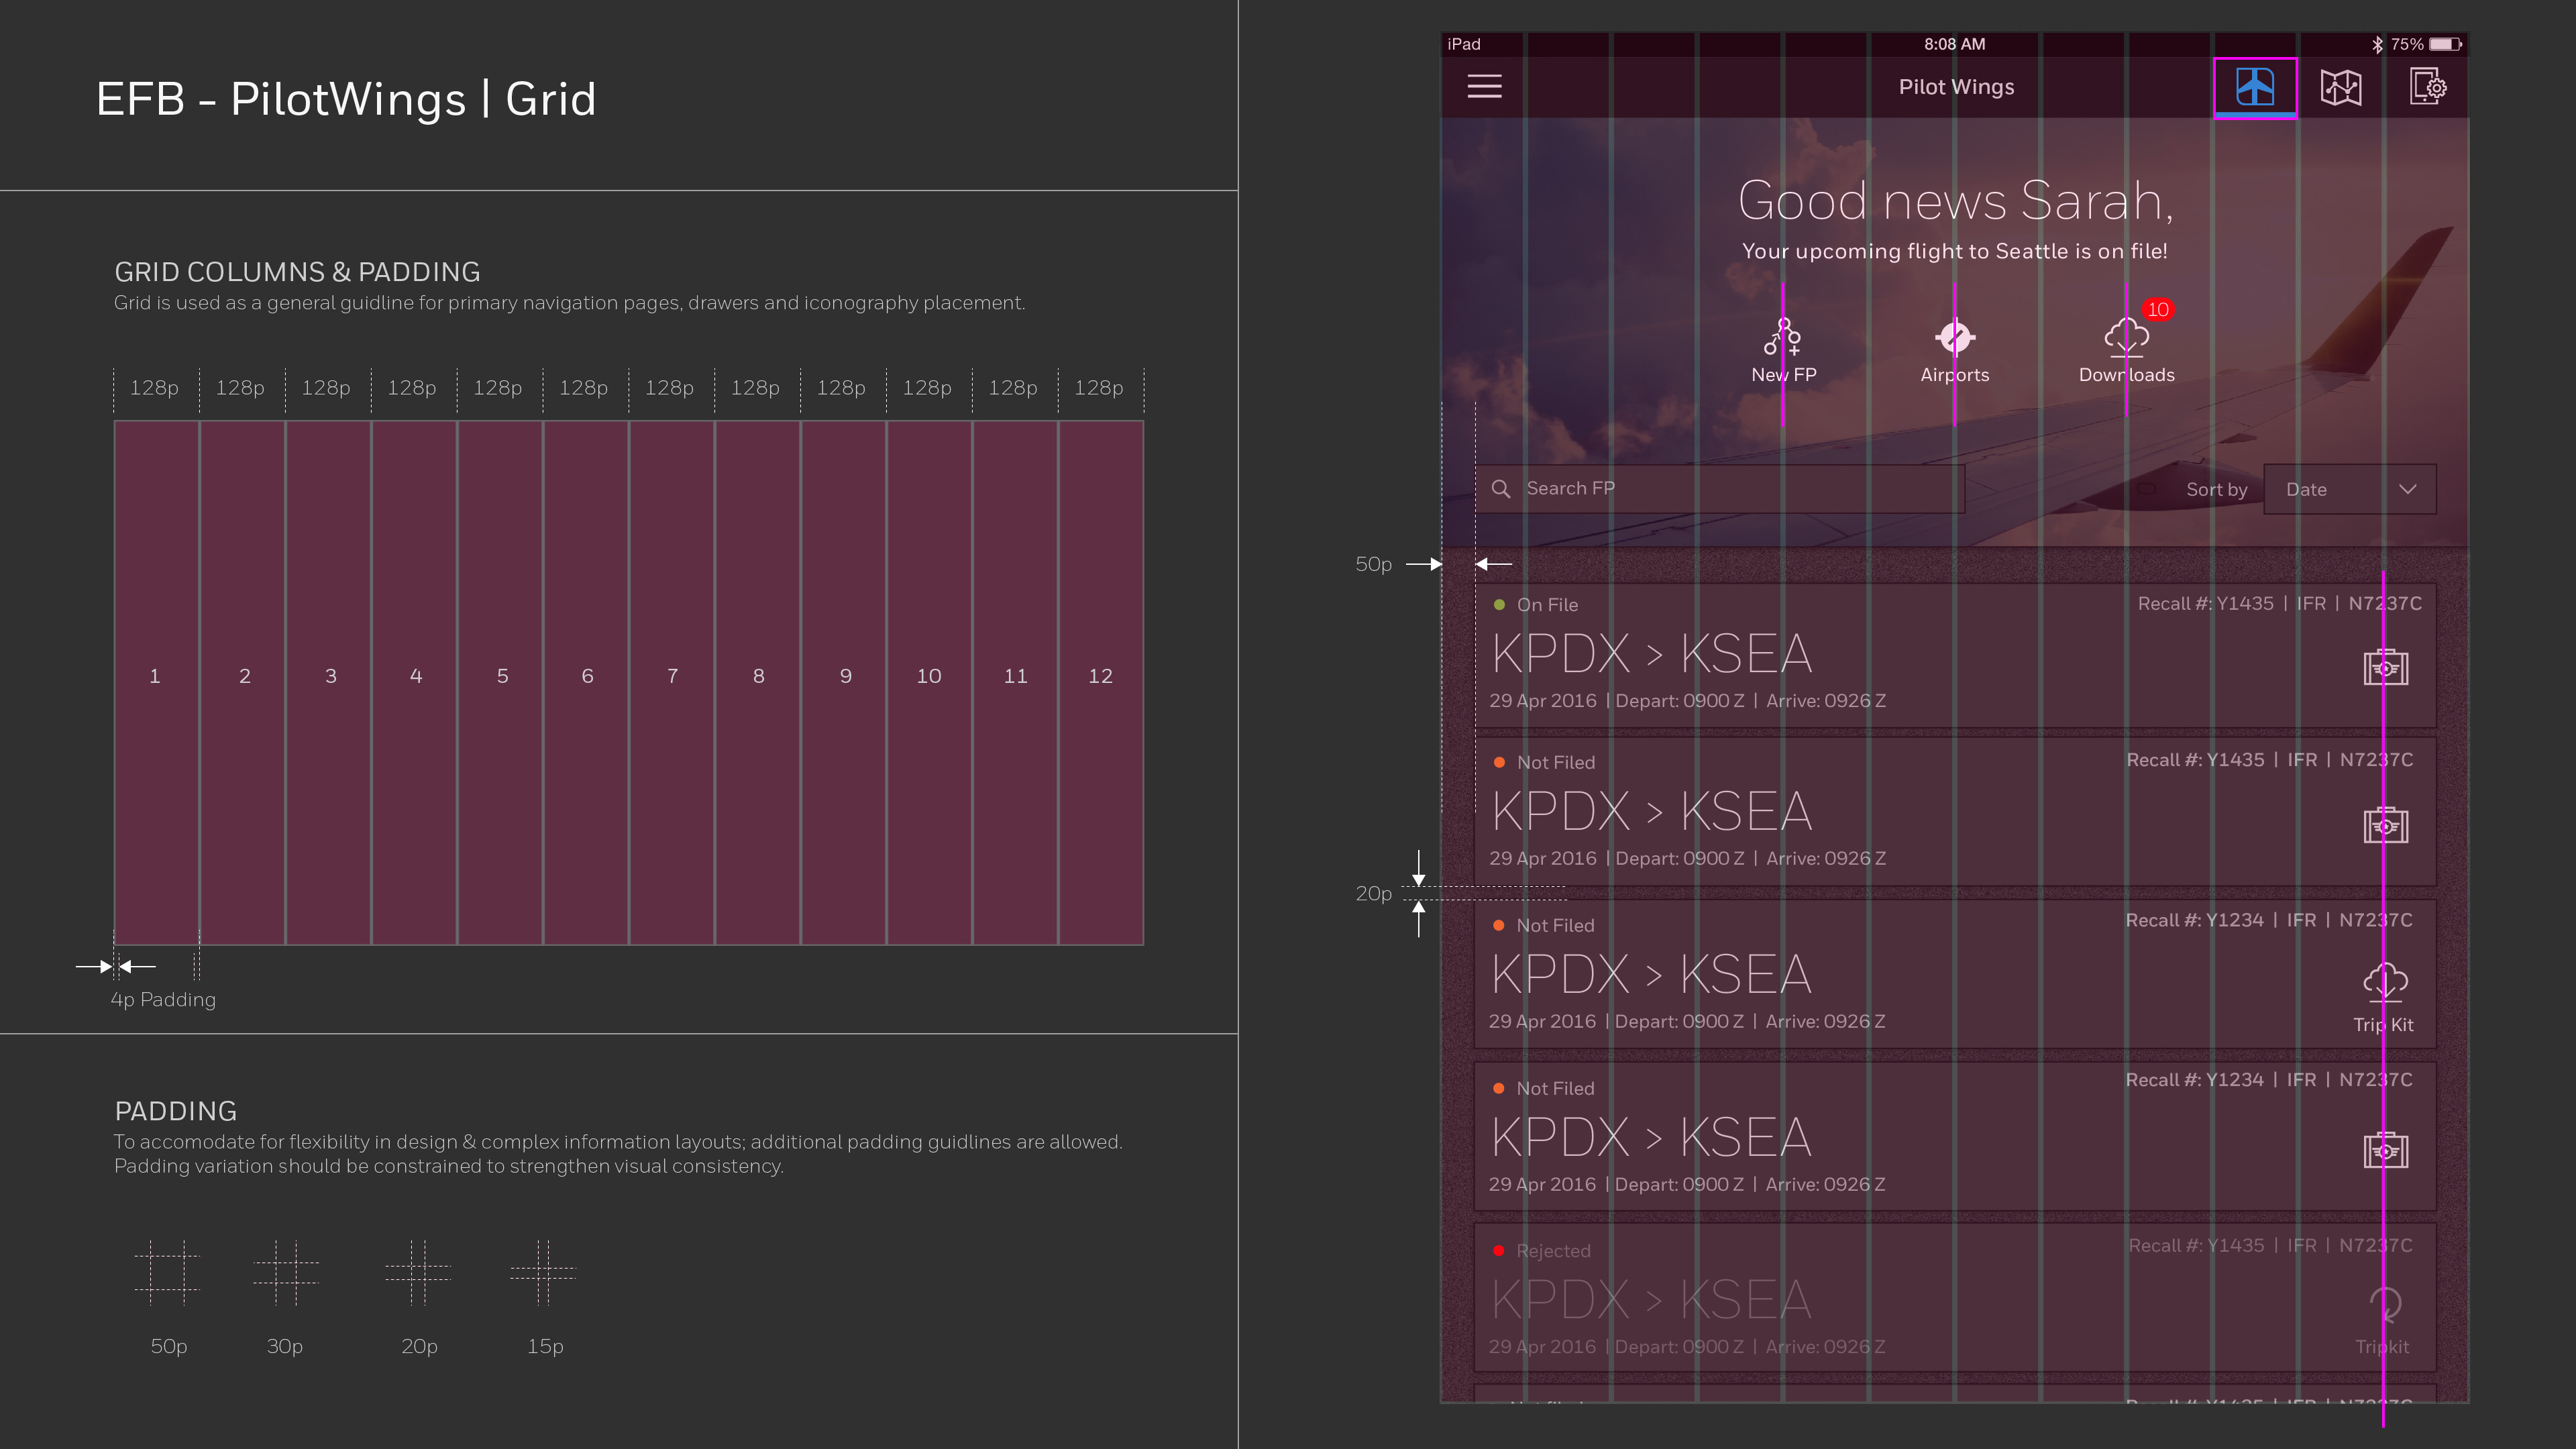Click the battery indicator in status bar
The image size is (2576, 1449).
pyautogui.click(x=2445, y=44)
